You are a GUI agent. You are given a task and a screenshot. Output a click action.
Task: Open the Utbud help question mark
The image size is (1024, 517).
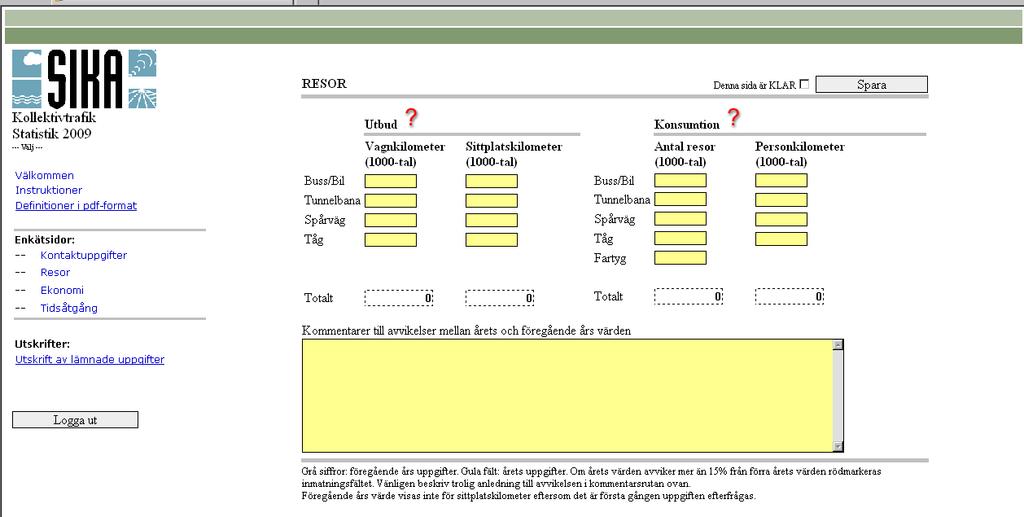411,118
